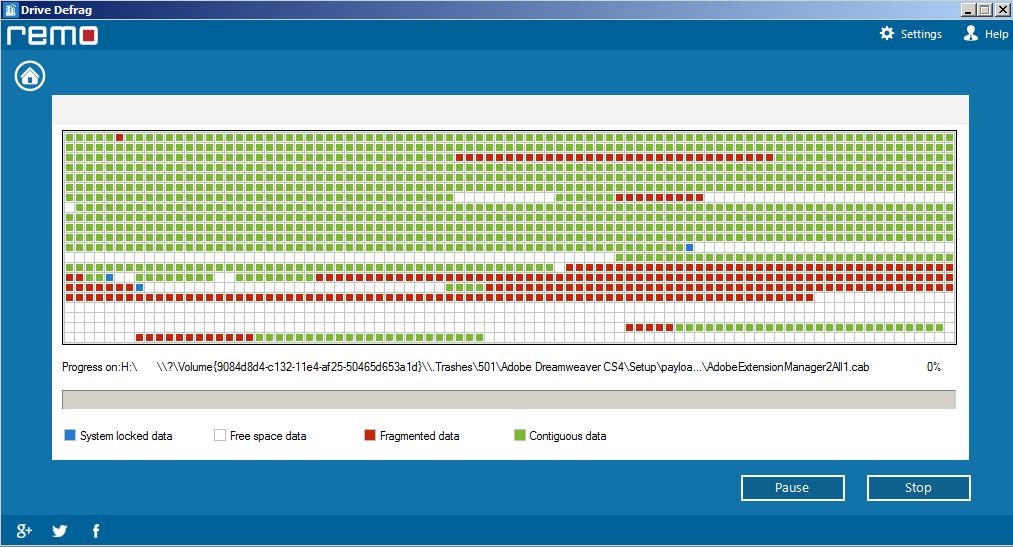Click the remo logo
This screenshot has height=547, width=1013.
coord(52,35)
